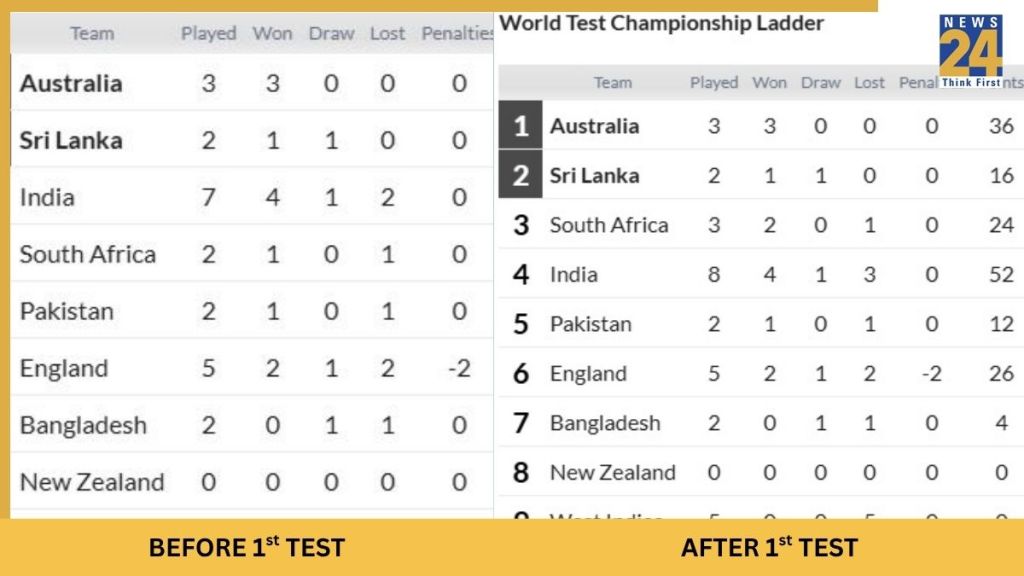Click rank number 6 beside England
1024x576 pixels.
521,373
